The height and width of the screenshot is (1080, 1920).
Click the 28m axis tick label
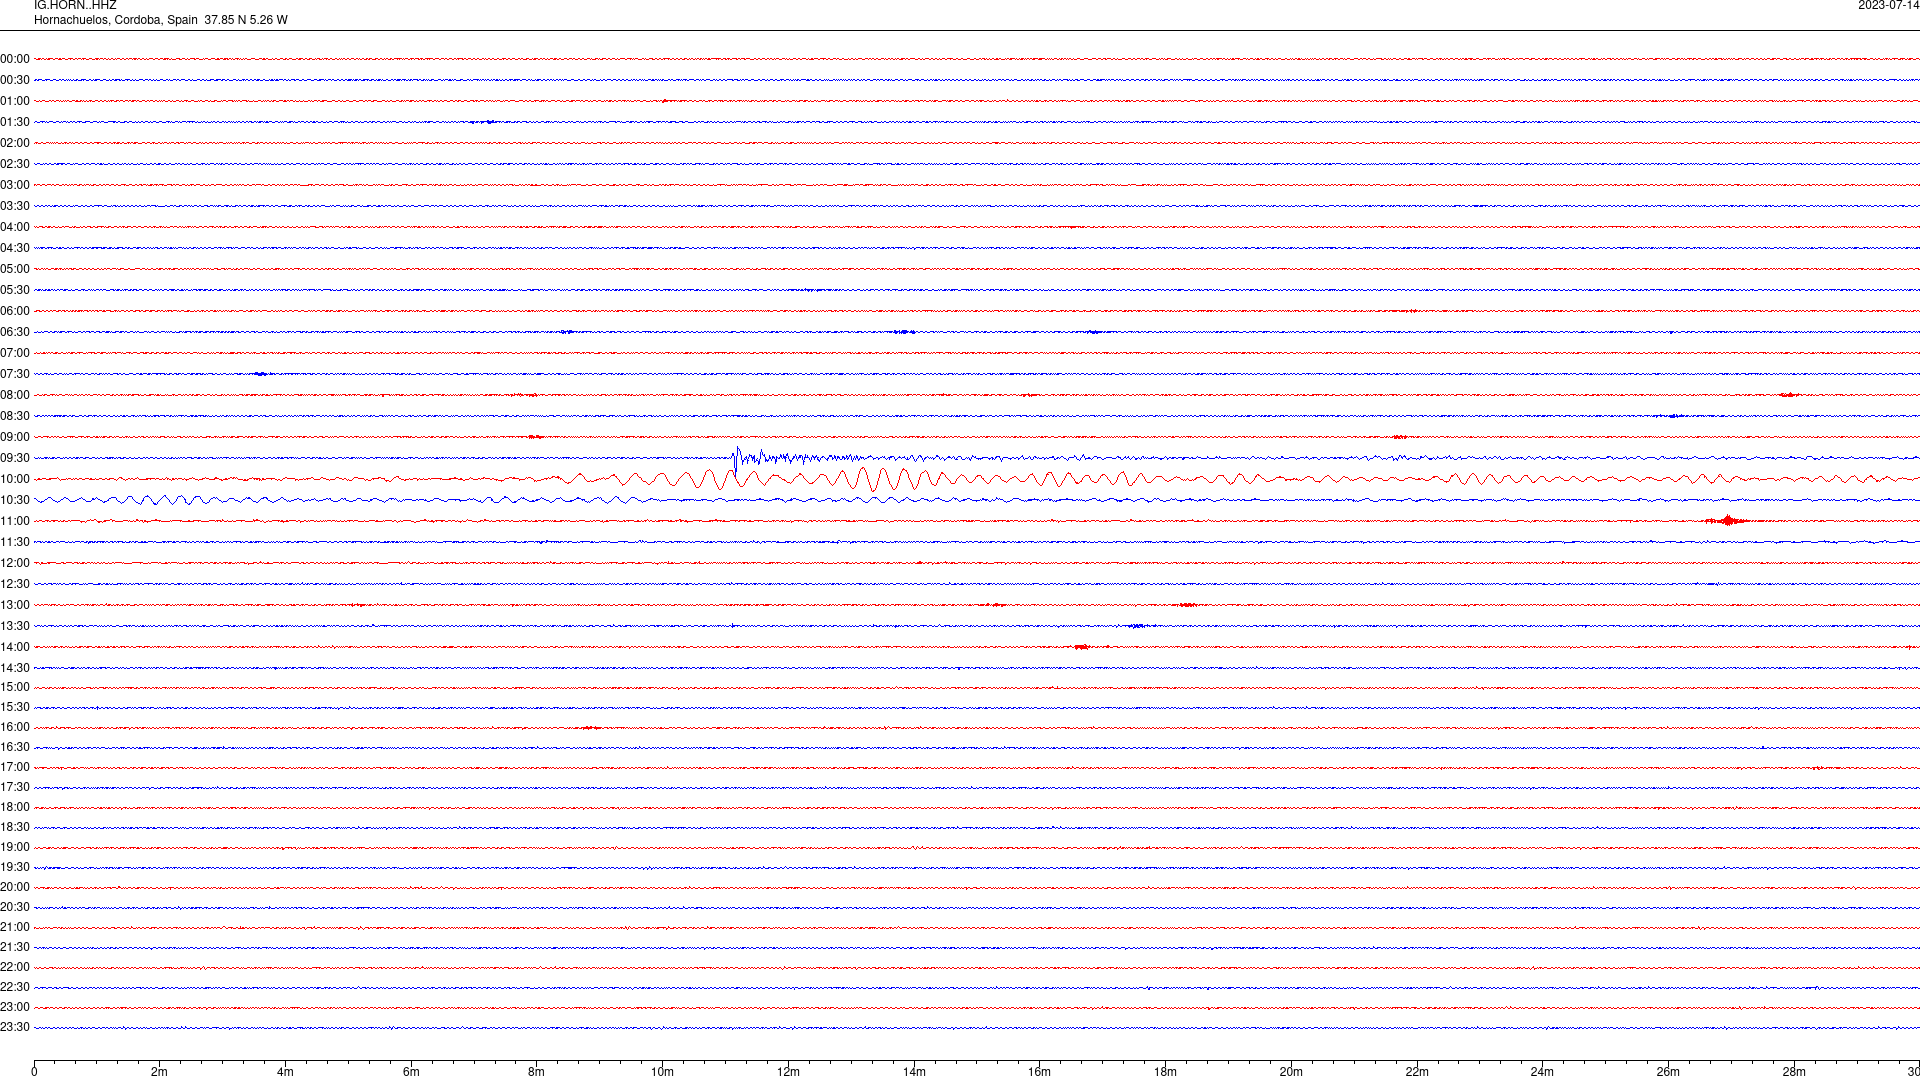[1794, 1072]
